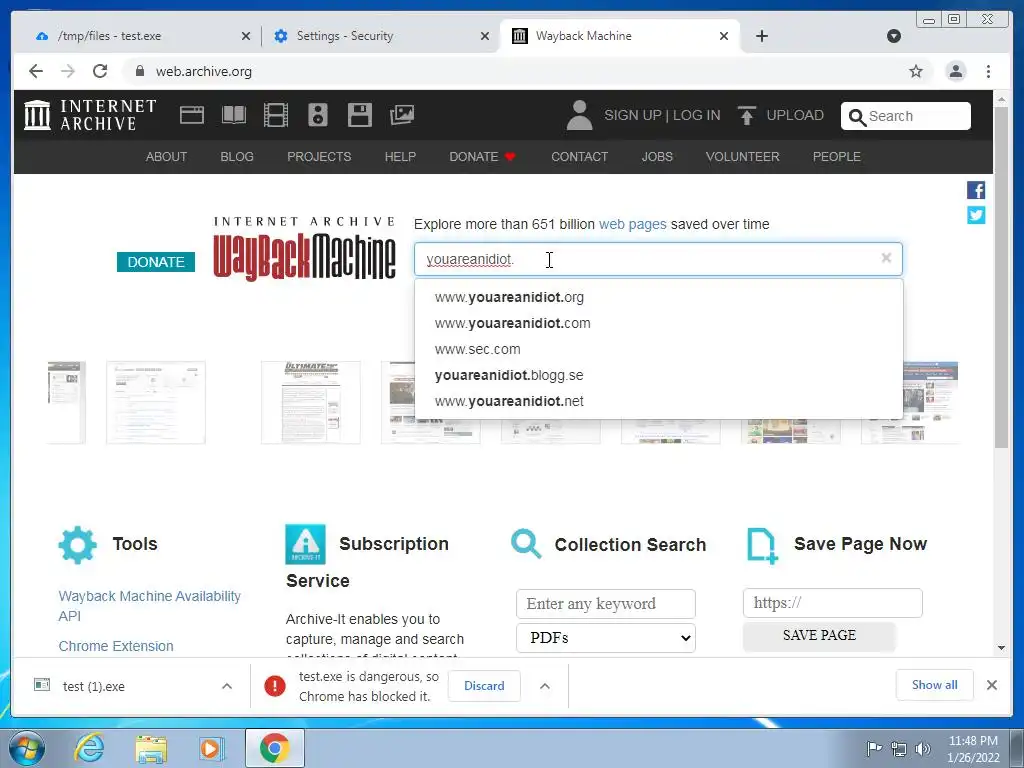Click the teal DONATE button
Image resolution: width=1024 pixels, height=768 pixels.
(156, 262)
